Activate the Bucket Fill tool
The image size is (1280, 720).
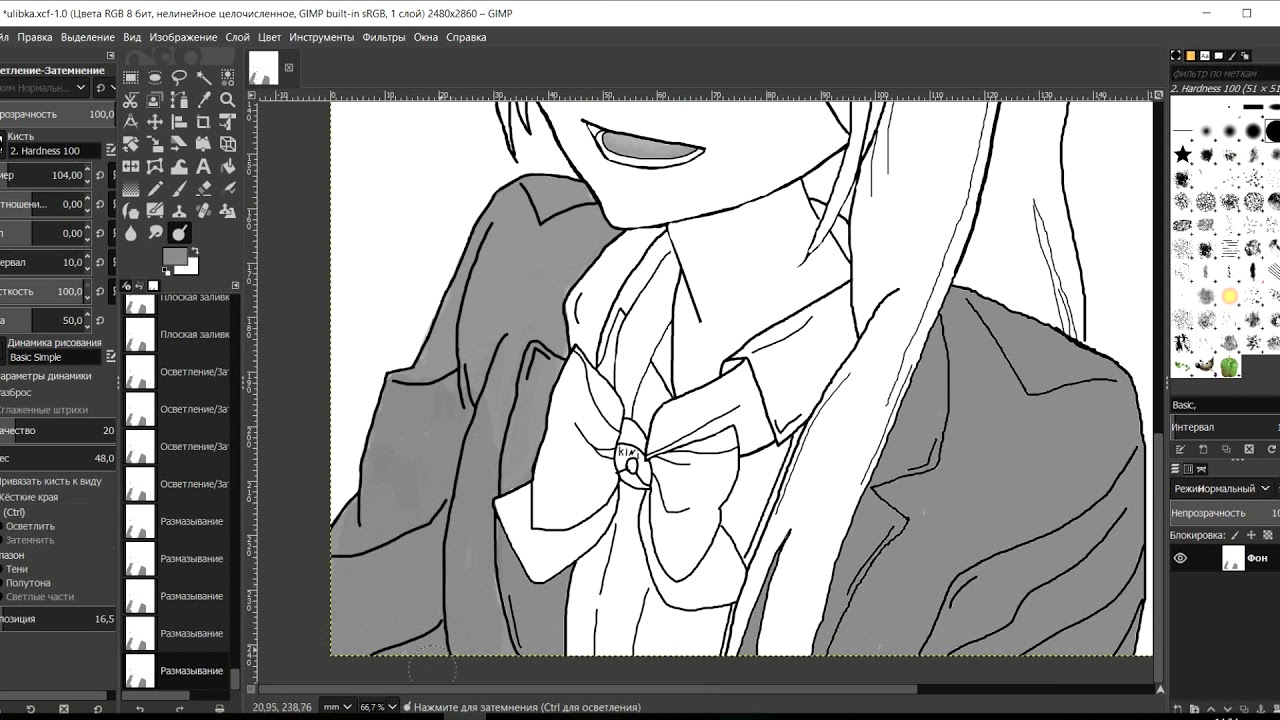point(228,166)
